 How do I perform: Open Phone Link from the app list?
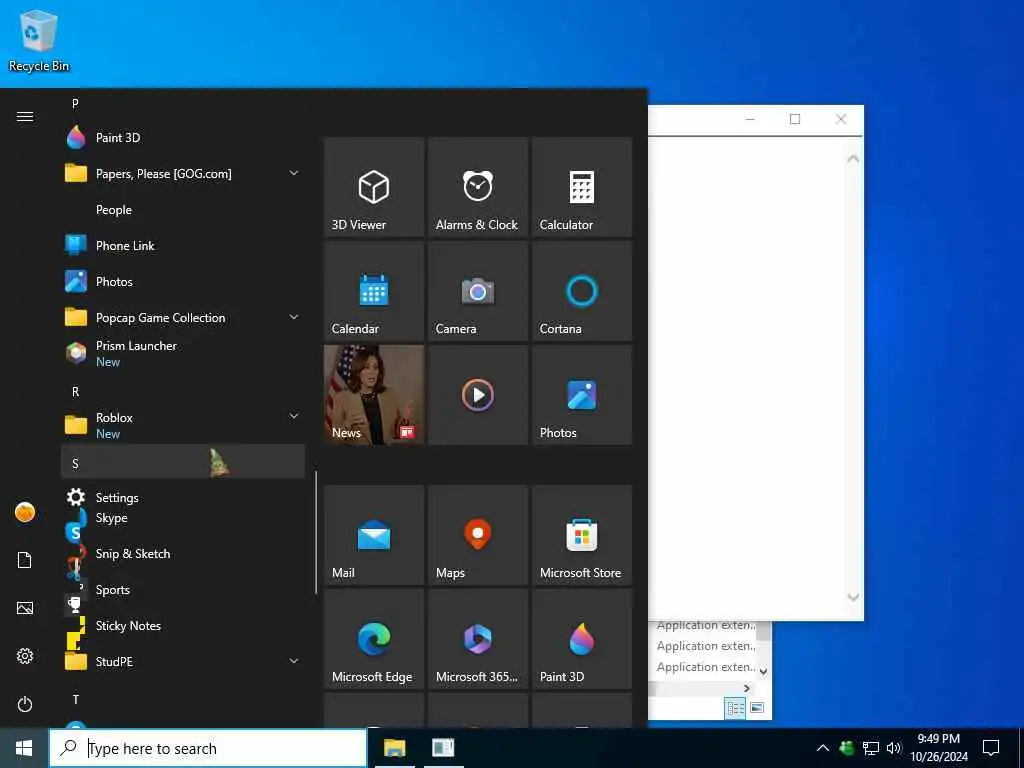click(x=183, y=246)
